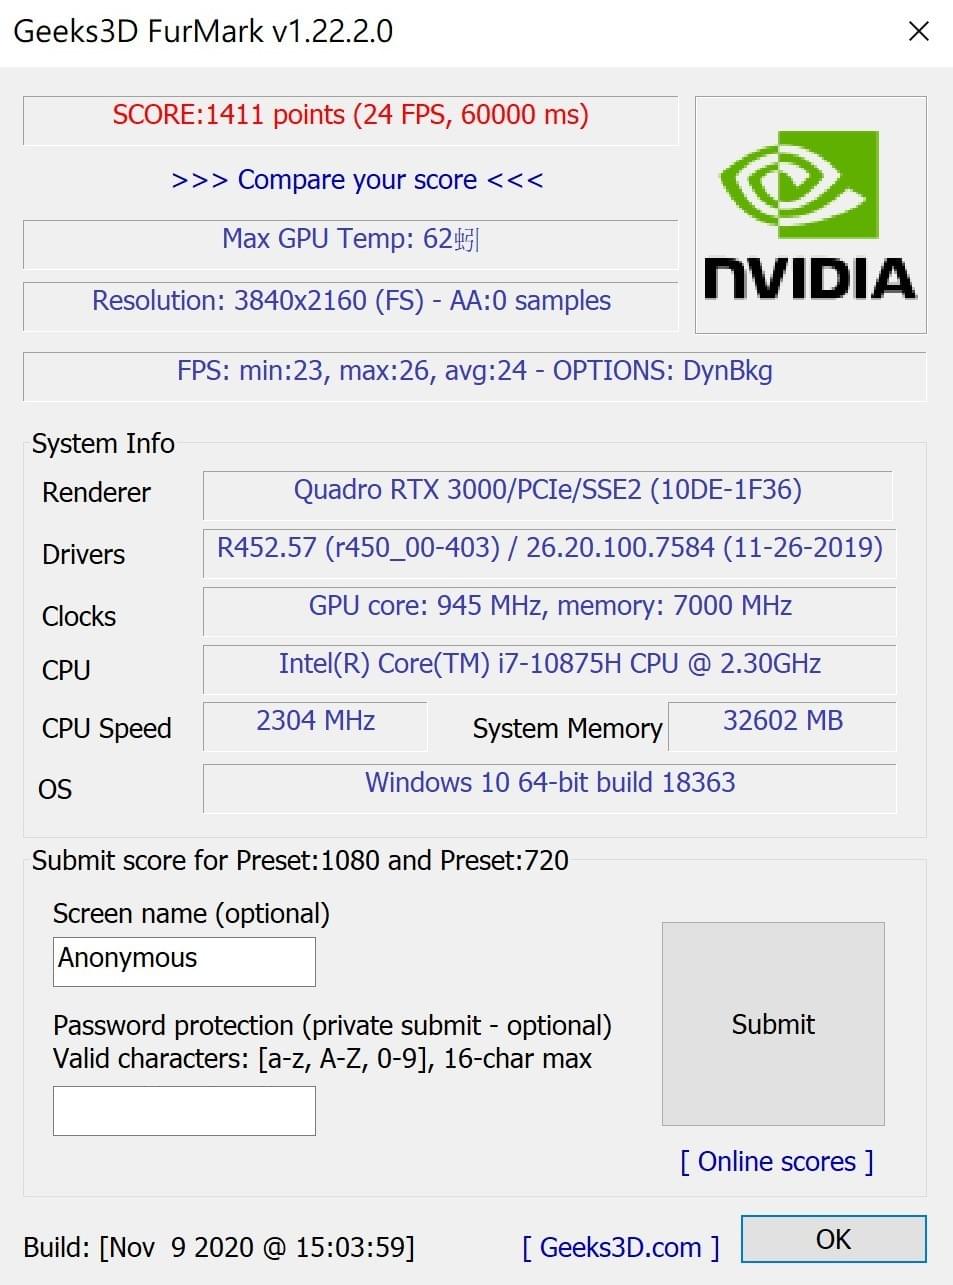Click the Submit button
Screen dimensions: 953x1285
[773, 1024]
